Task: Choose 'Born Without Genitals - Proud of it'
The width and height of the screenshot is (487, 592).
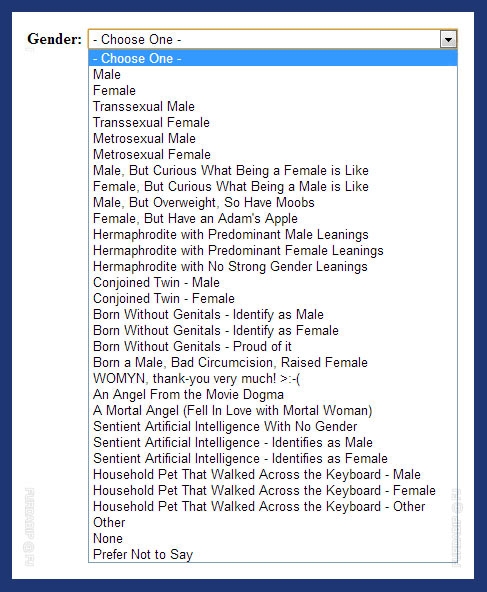Action: pyautogui.click(x=273, y=346)
